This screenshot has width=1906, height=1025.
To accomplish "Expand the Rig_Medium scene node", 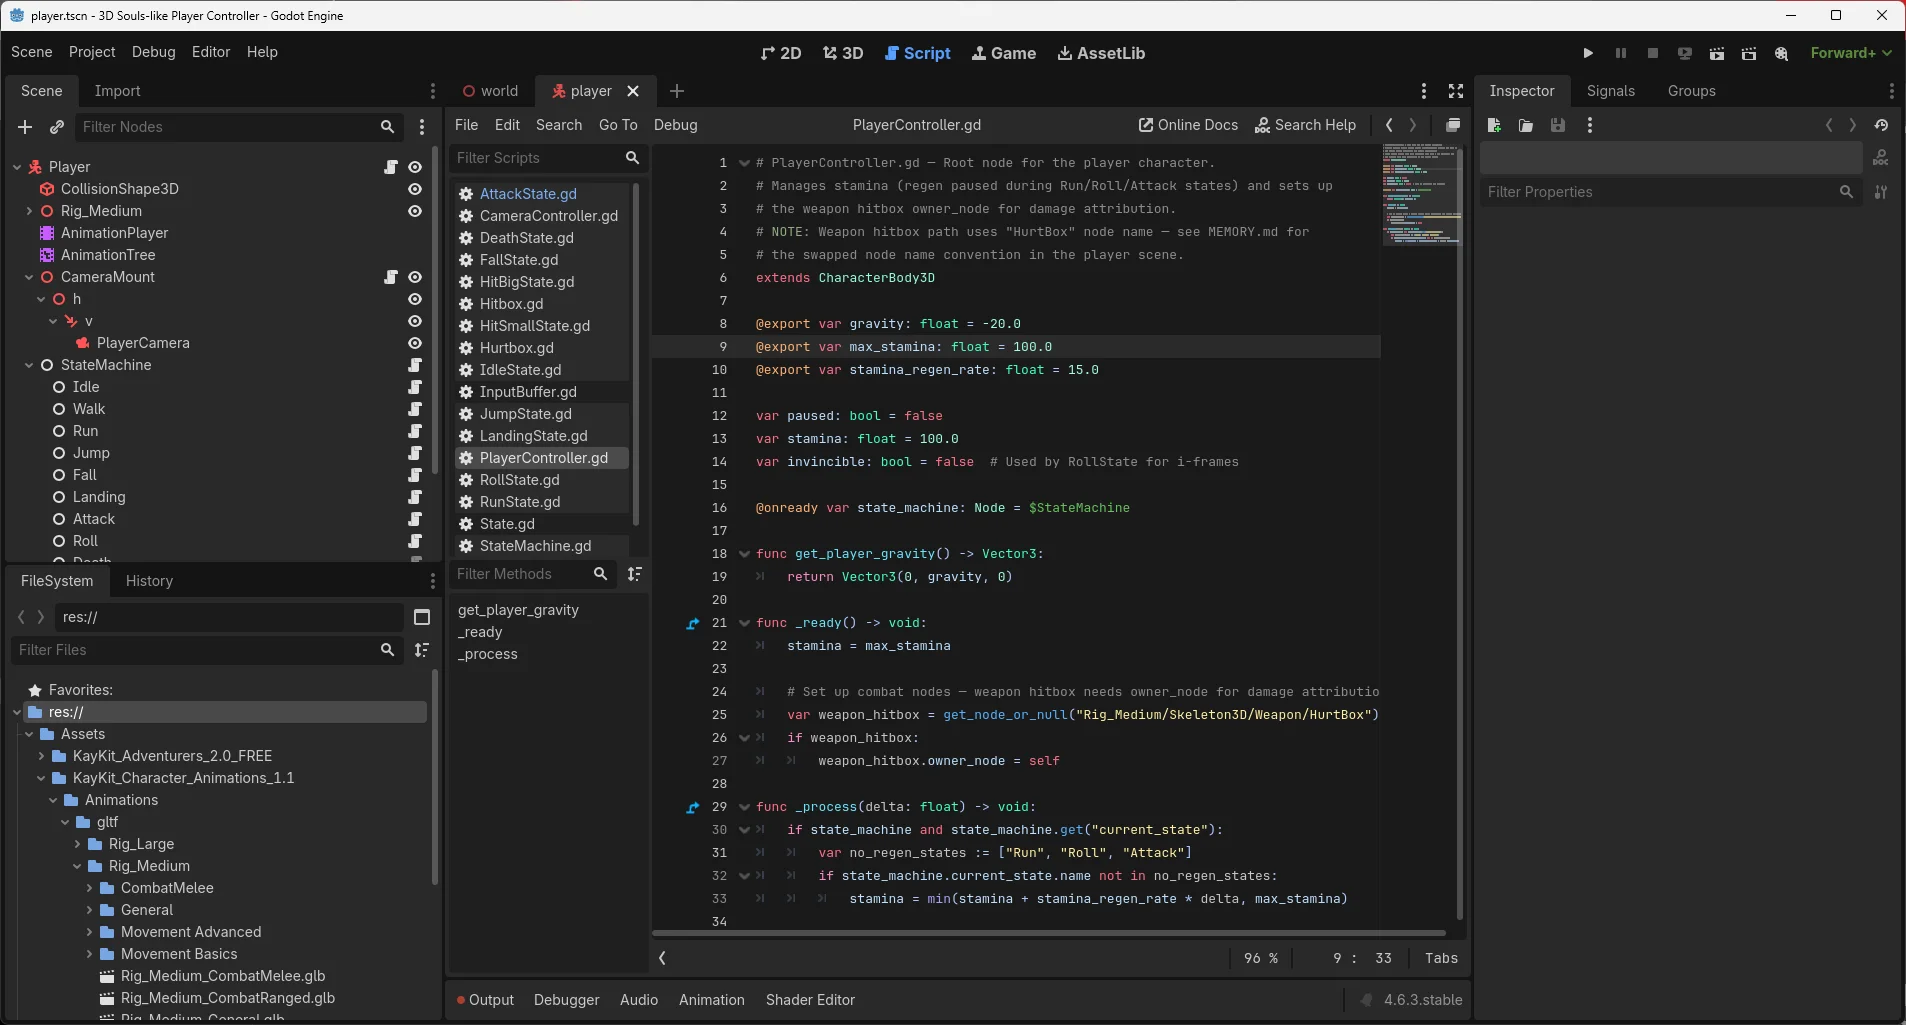I will (29, 211).
